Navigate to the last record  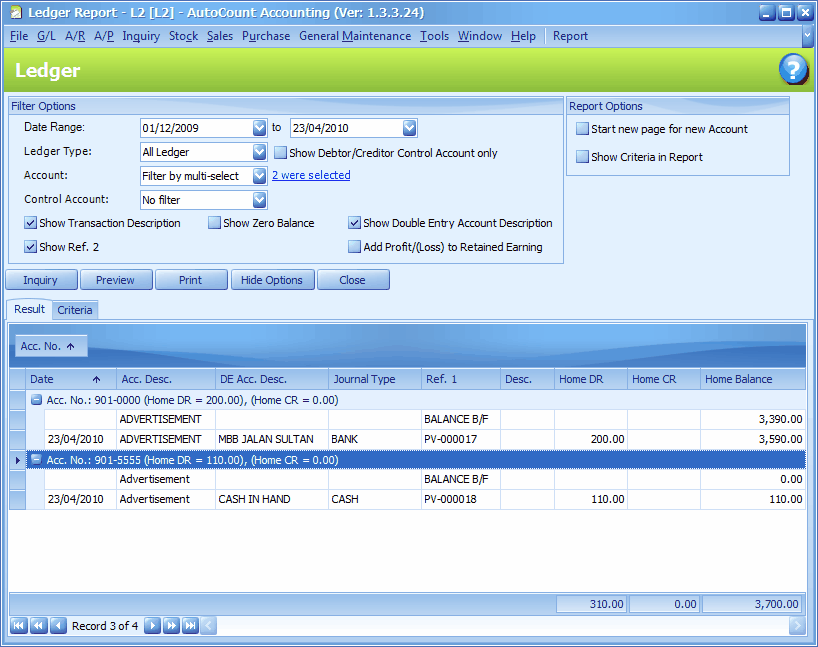[x=190, y=625]
